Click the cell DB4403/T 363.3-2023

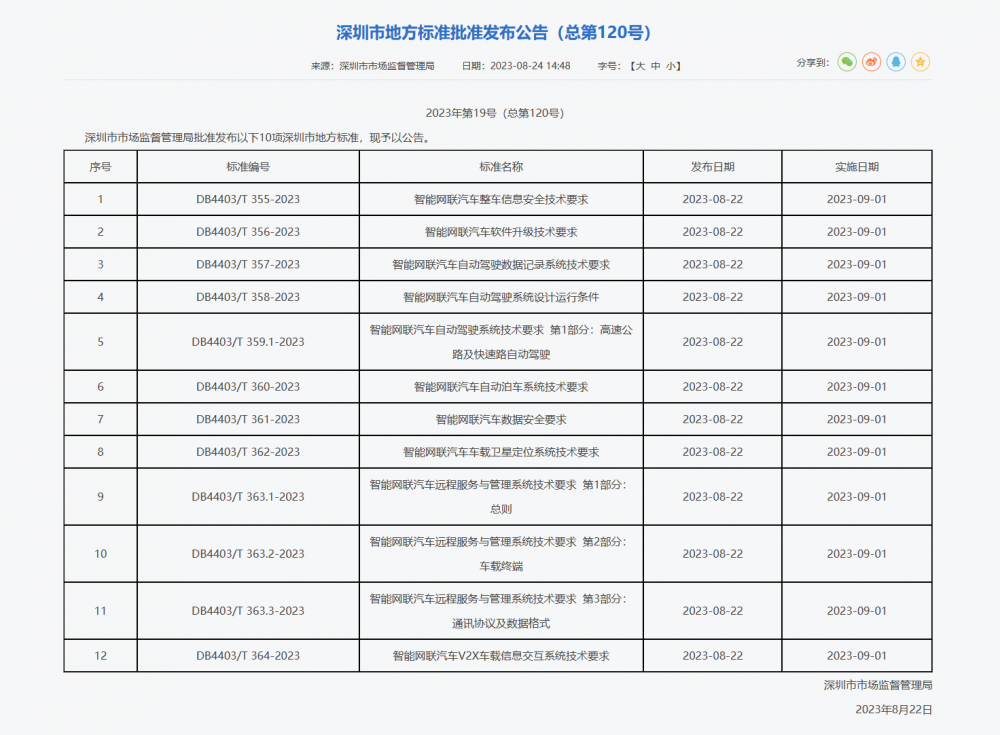248,611
